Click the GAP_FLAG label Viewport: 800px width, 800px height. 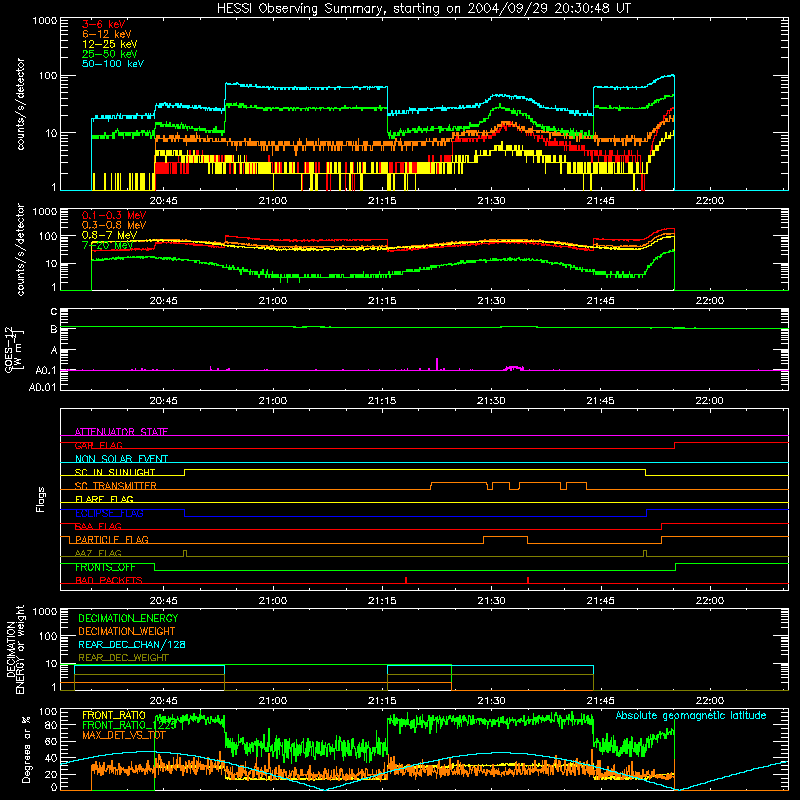pyautogui.click(x=98, y=445)
